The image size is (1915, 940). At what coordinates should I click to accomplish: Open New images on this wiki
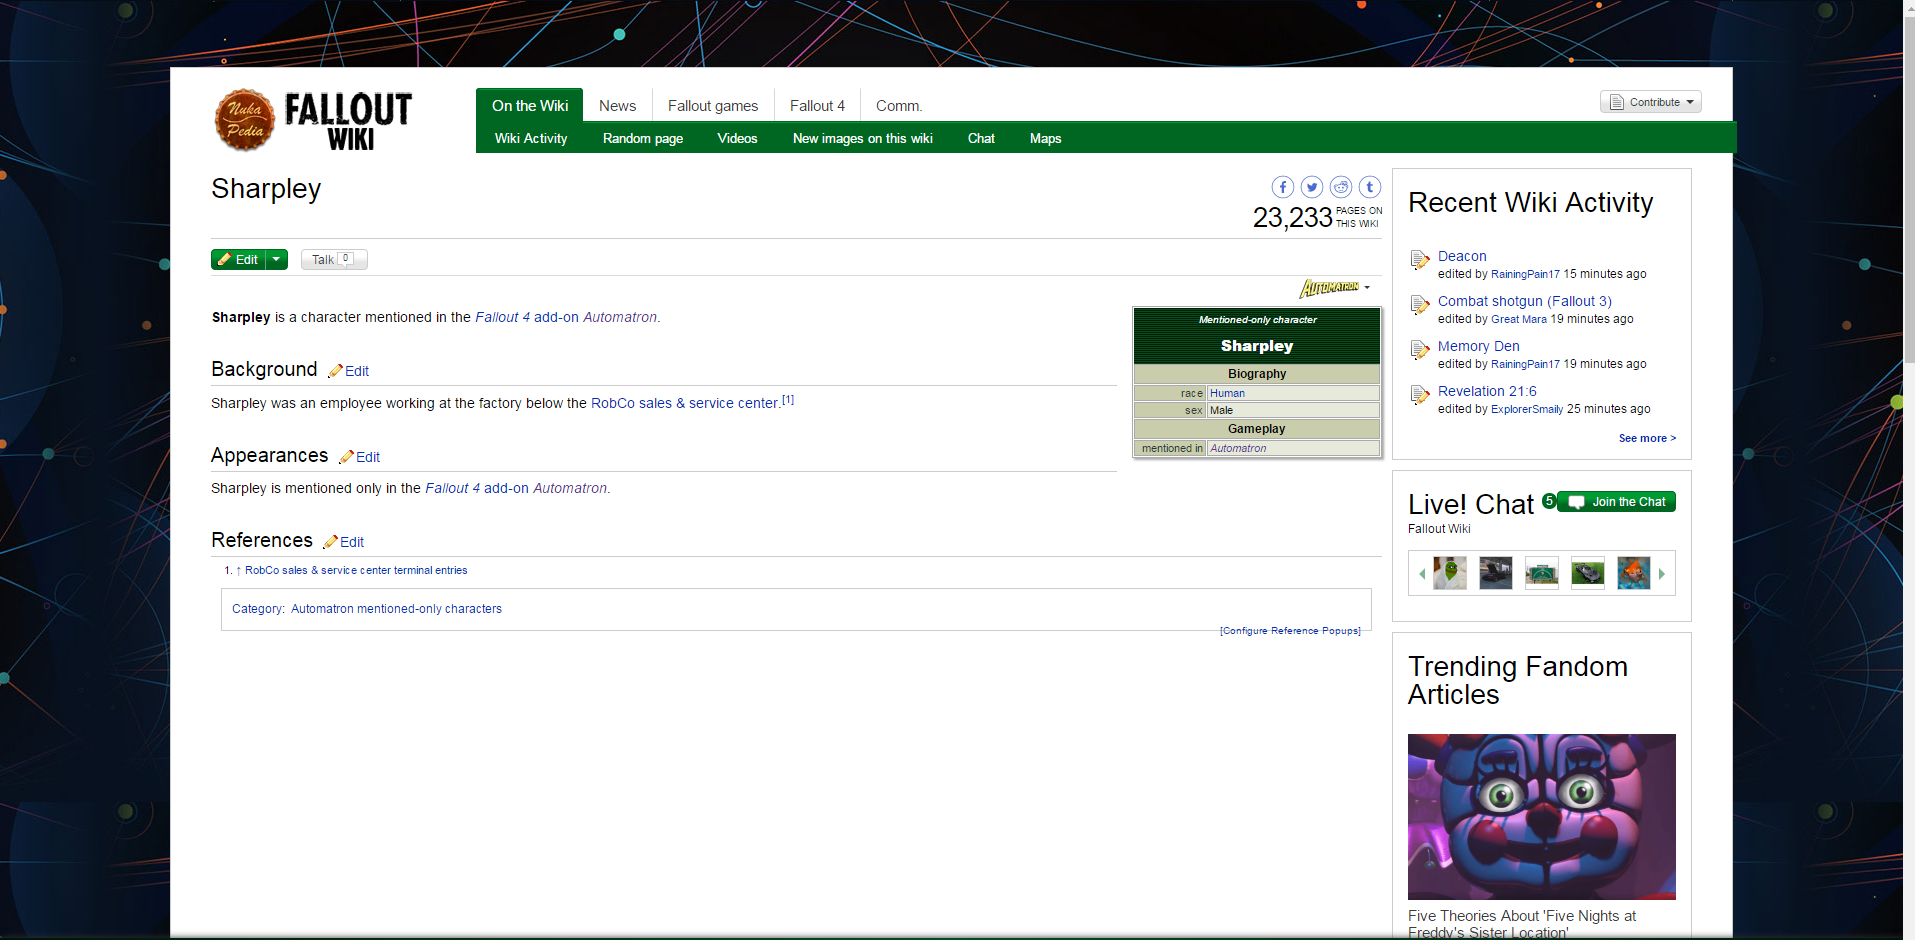(x=862, y=138)
